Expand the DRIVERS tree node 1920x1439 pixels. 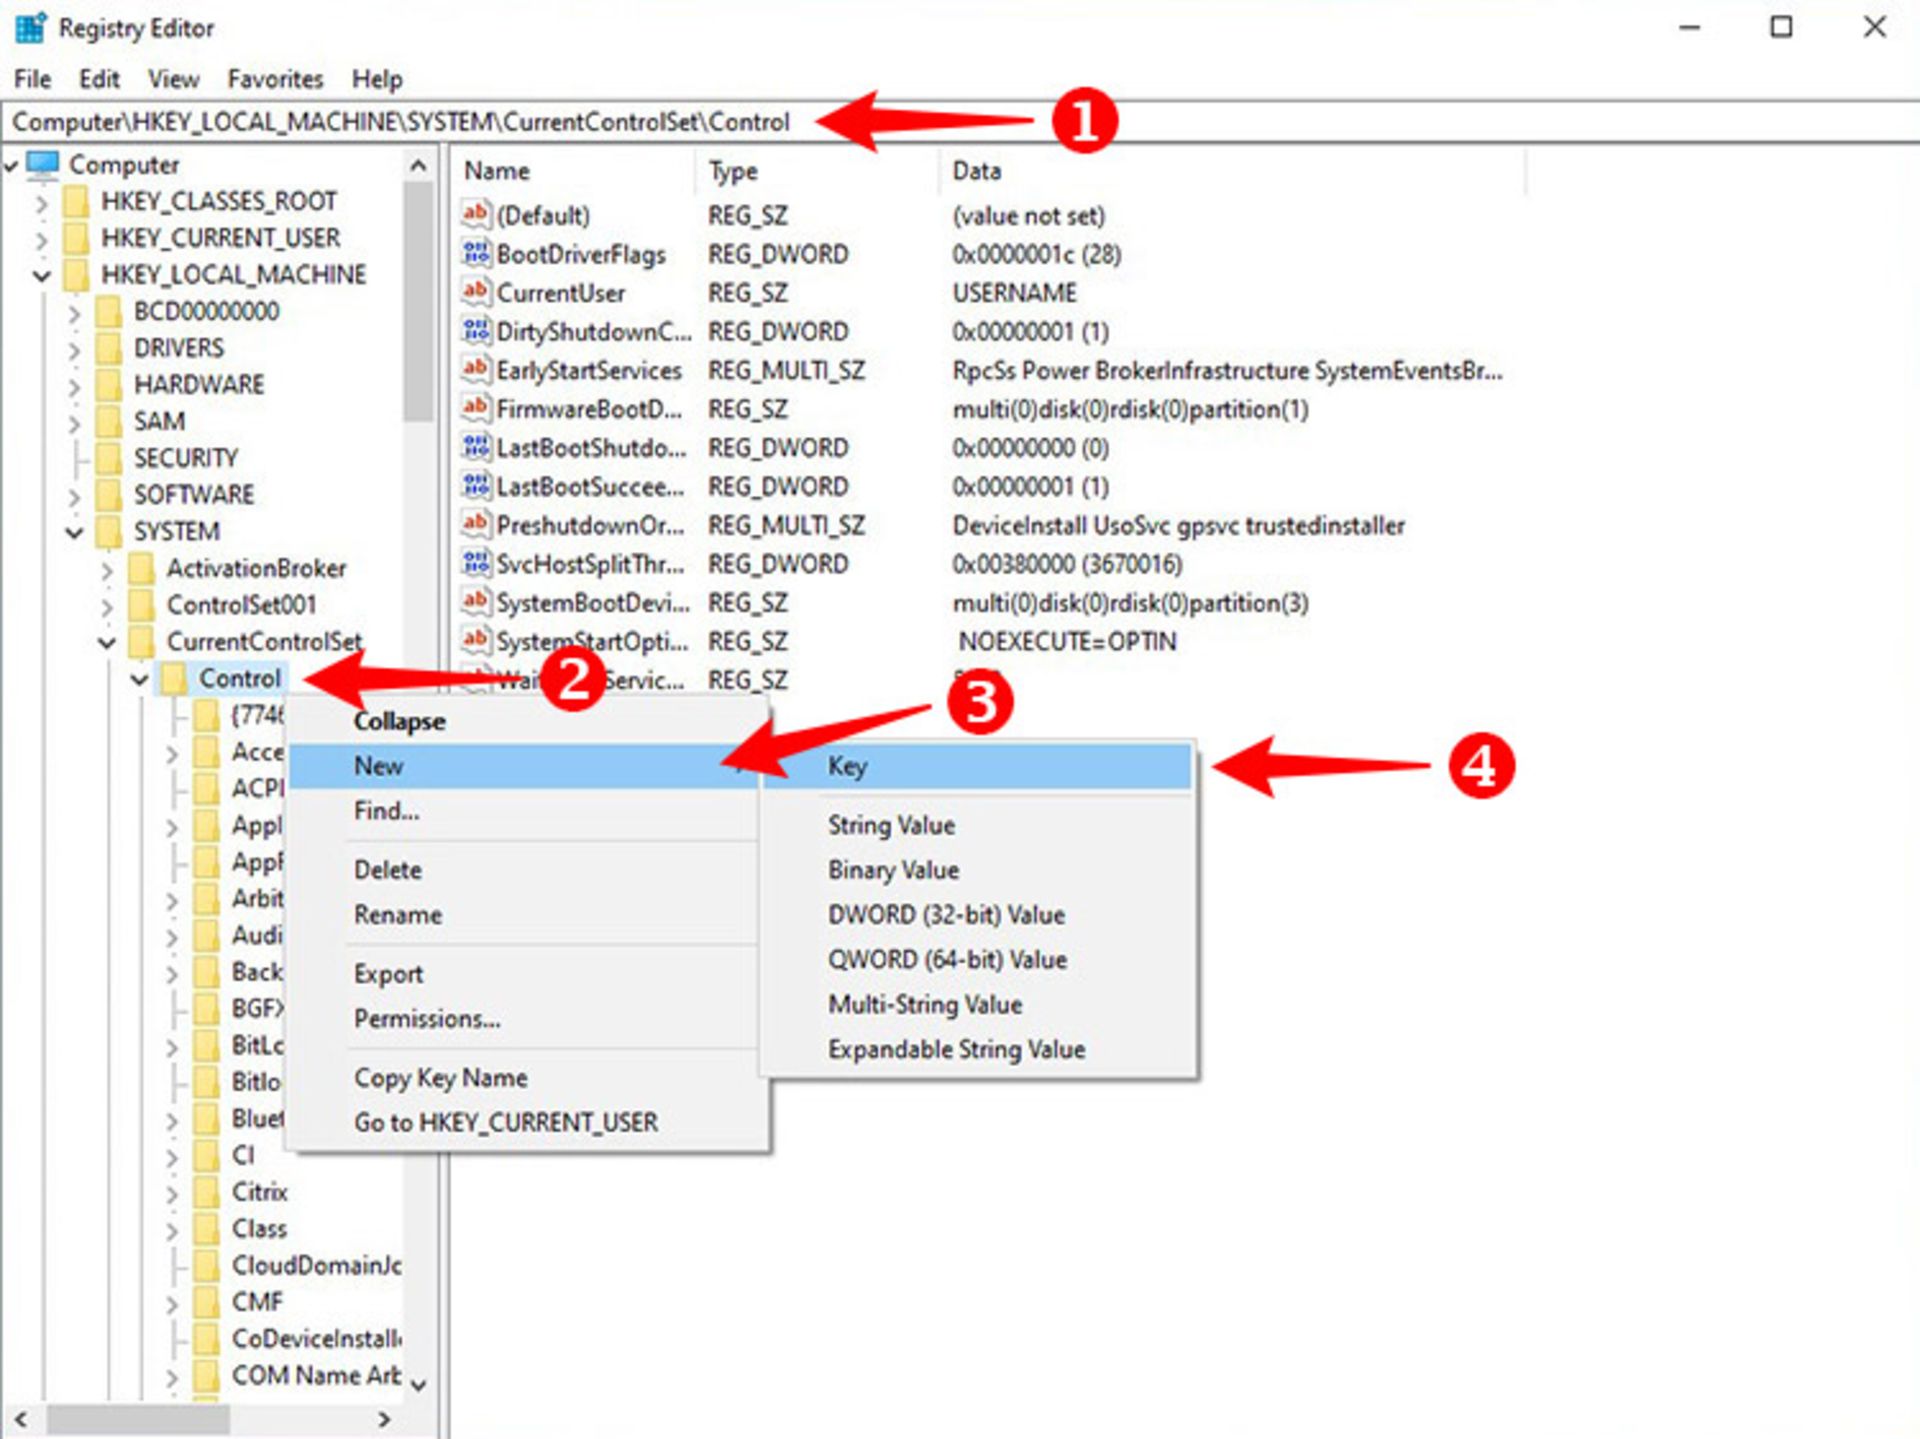tap(74, 347)
